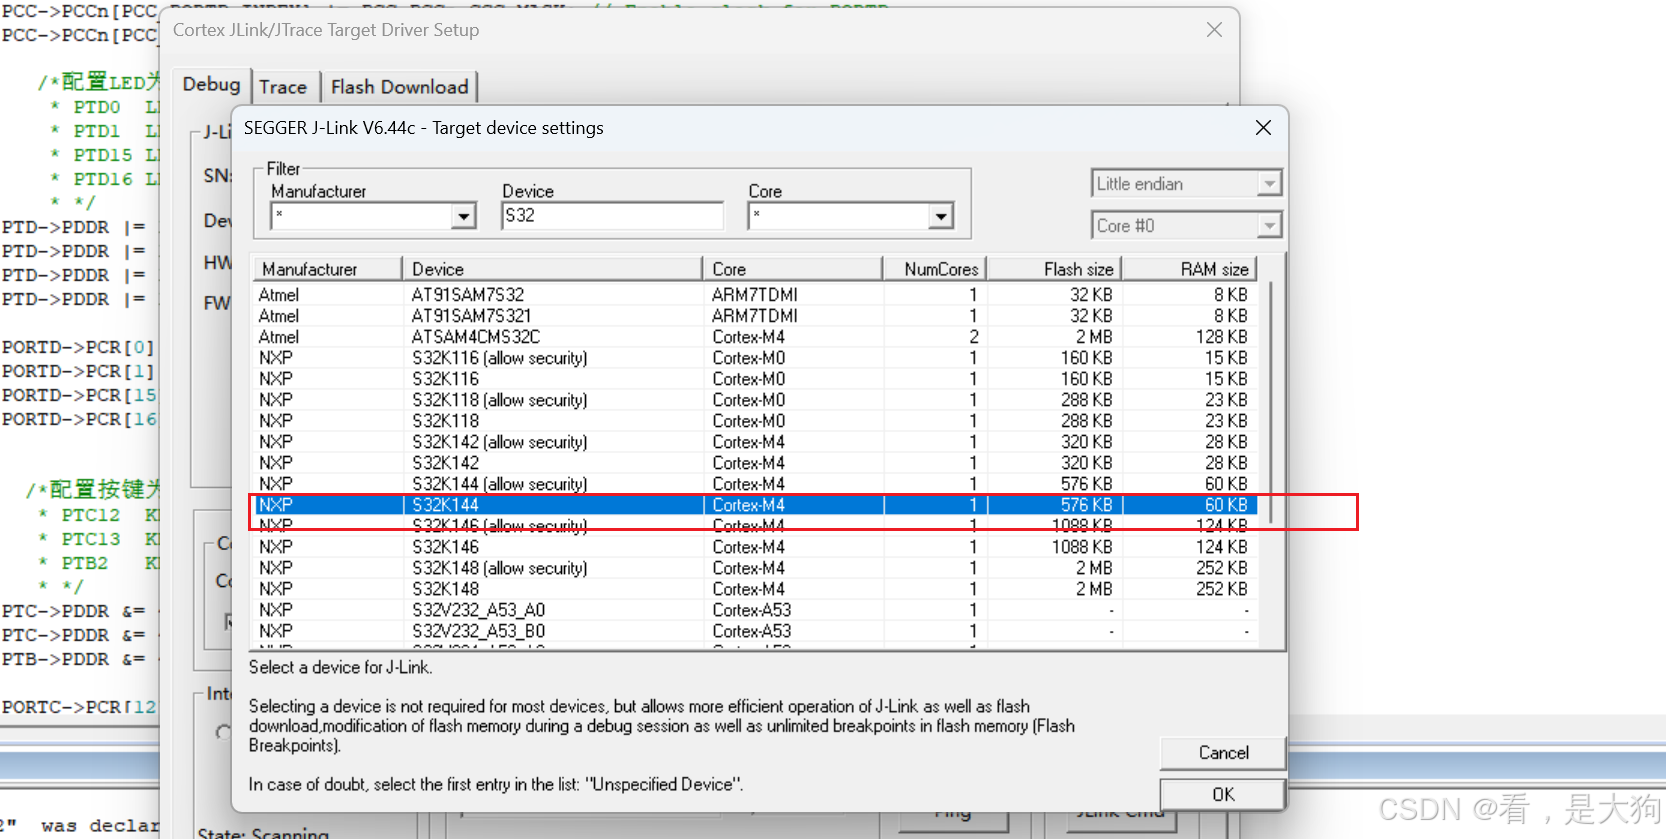This screenshot has width=1666, height=839.
Task: Select the S32K148 (allow security) row
Action: pos(754,568)
